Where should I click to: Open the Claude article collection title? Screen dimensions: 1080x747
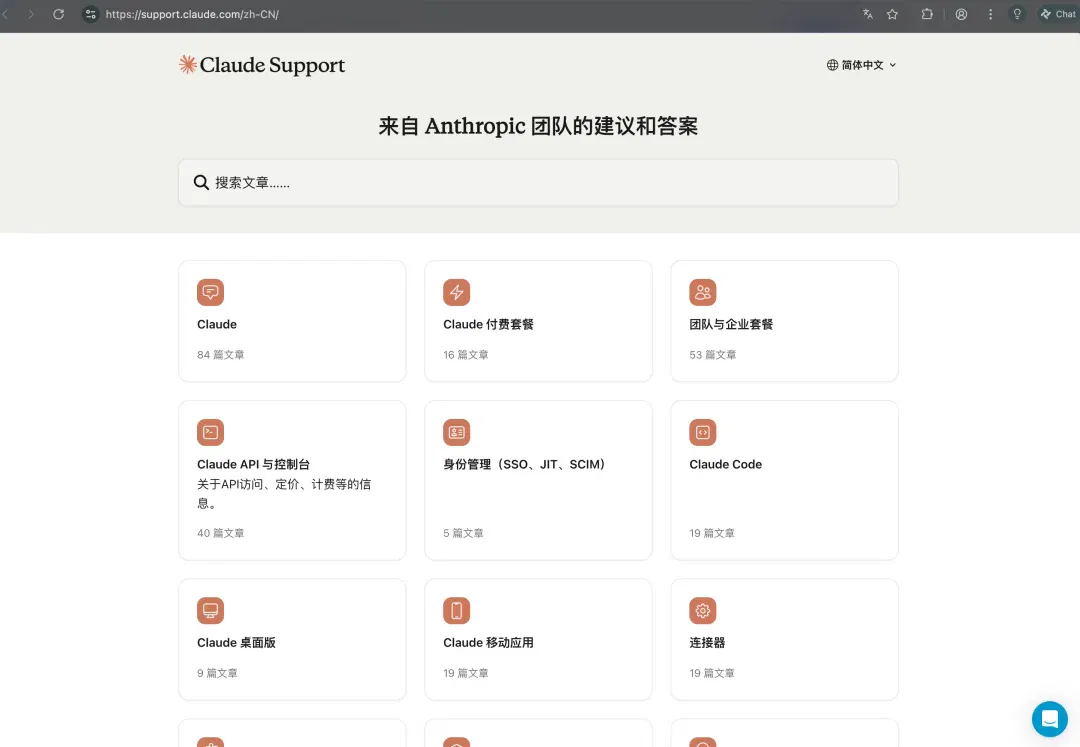[217, 324]
